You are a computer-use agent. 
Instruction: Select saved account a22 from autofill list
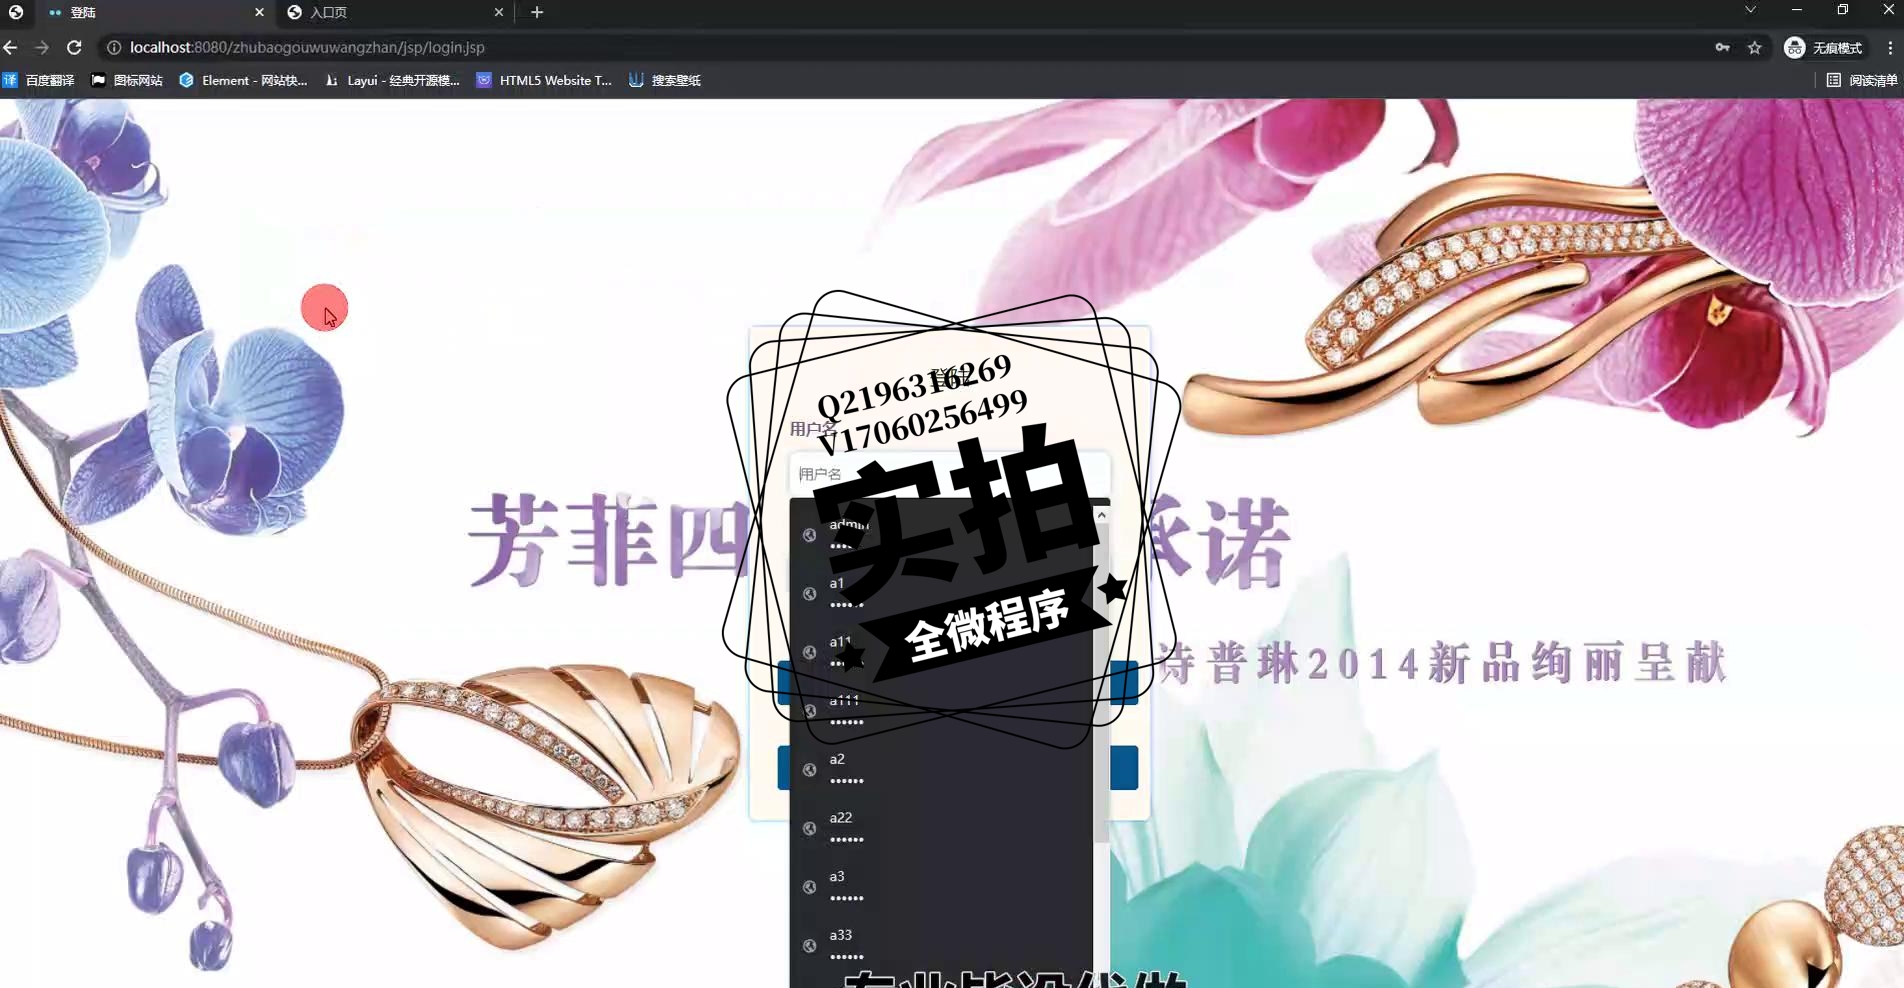[x=940, y=828]
